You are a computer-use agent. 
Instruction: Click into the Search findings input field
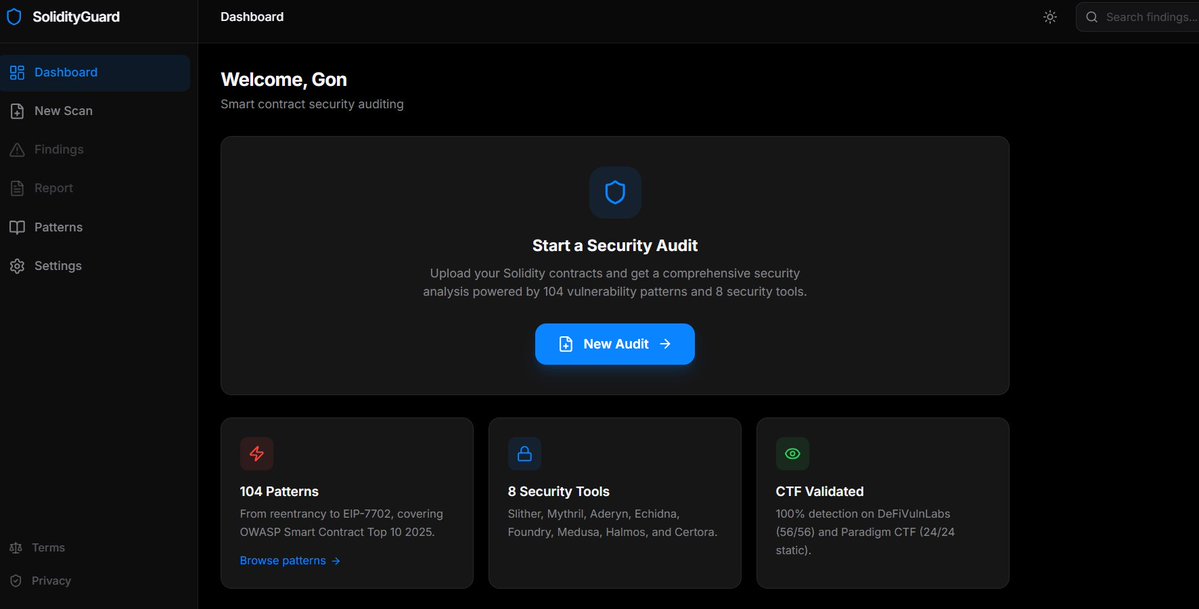pyautogui.click(x=1150, y=17)
